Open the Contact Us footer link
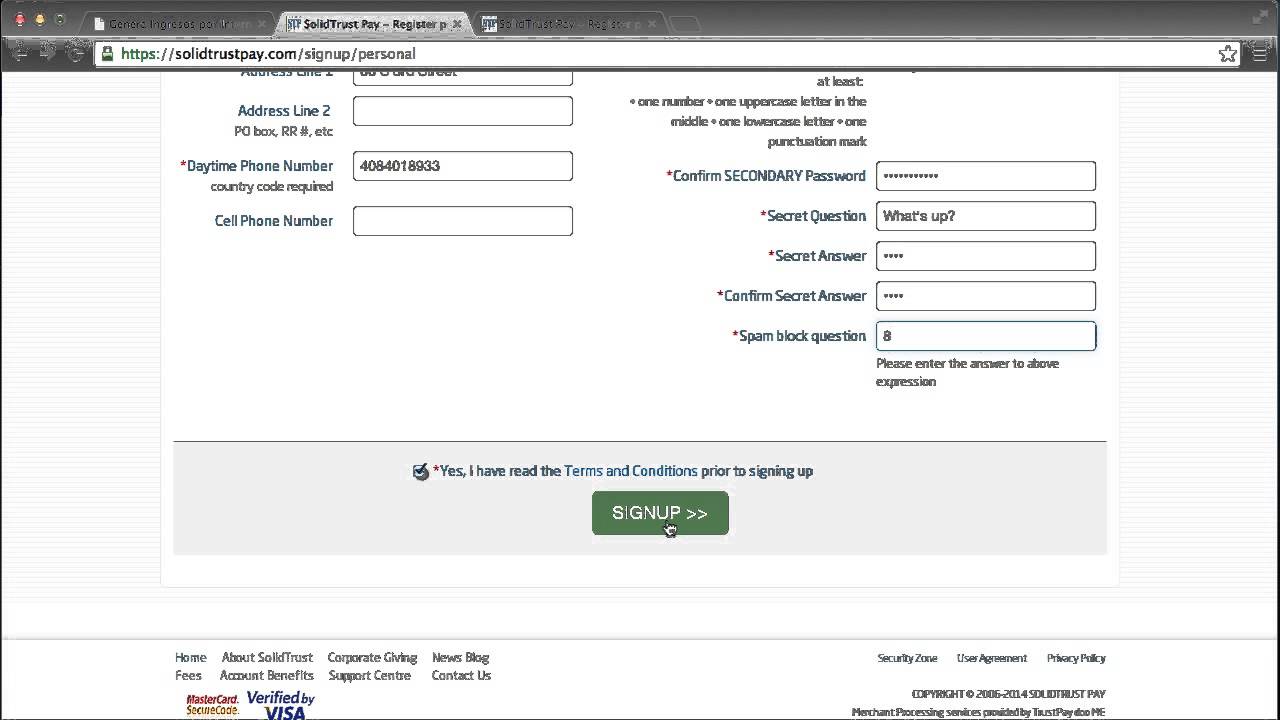Screen dimensions: 1280x720 coord(461,676)
